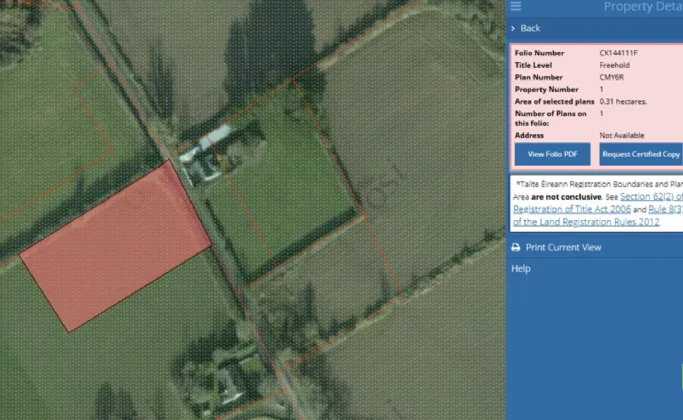This screenshot has height=420, width=683.
Task: Open Rule 8(3) Land Registration Rules link
Action: coord(598,216)
